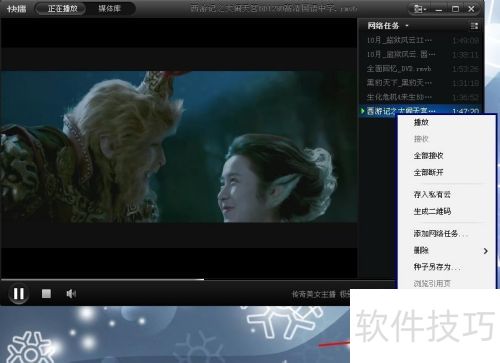Switch to the 媒体库 tab

pos(109,9)
